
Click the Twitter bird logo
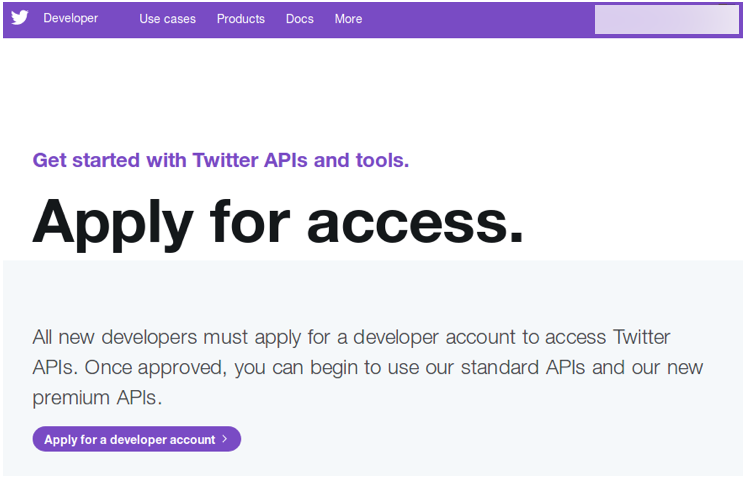(x=20, y=18)
